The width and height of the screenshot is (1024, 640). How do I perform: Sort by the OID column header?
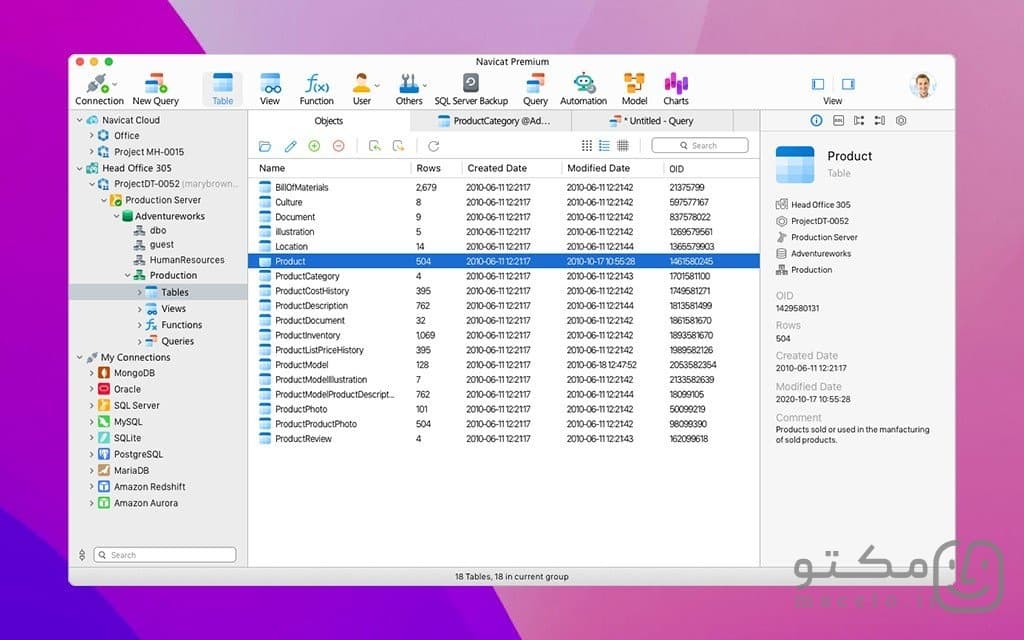click(711, 168)
